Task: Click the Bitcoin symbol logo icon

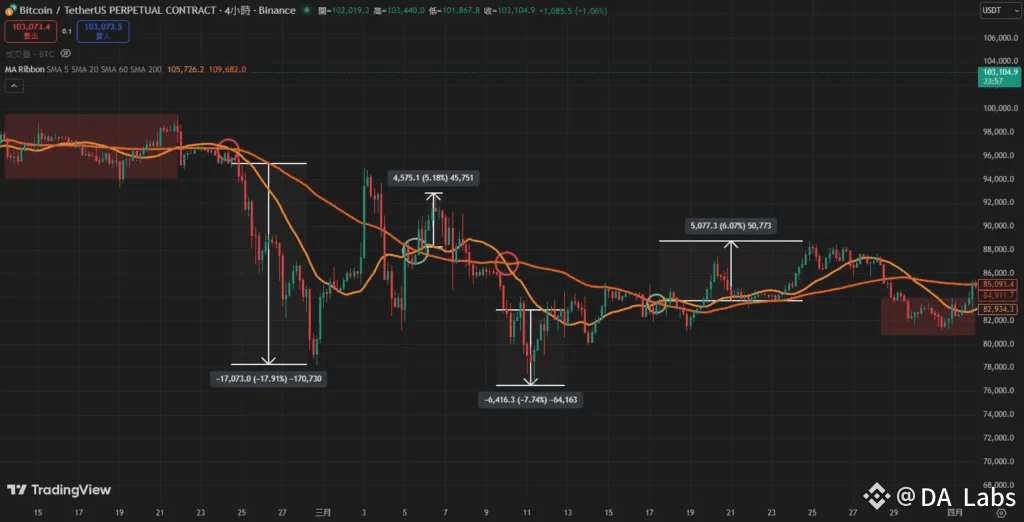Action: coord(10,10)
